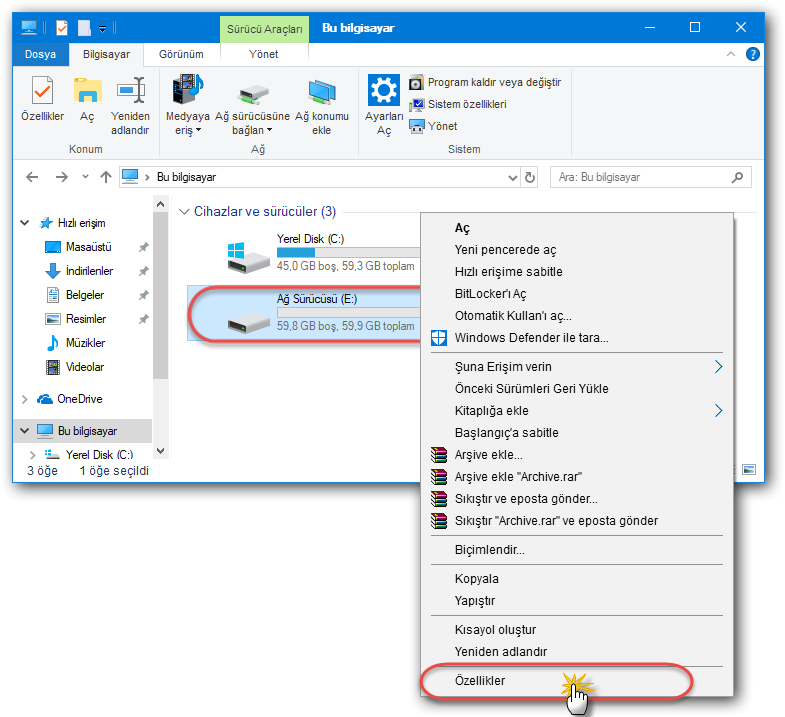Image resolution: width=785 pixels, height=717 pixels.
Task: Open Sistem özellikleri in ribbon
Action: click(x=458, y=104)
